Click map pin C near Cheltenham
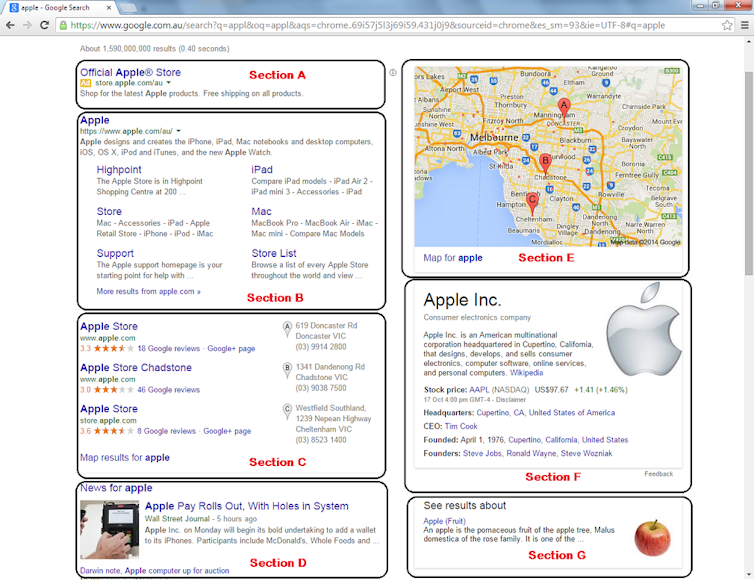Viewport: 754px width, 581px height. pyautogui.click(x=532, y=204)
